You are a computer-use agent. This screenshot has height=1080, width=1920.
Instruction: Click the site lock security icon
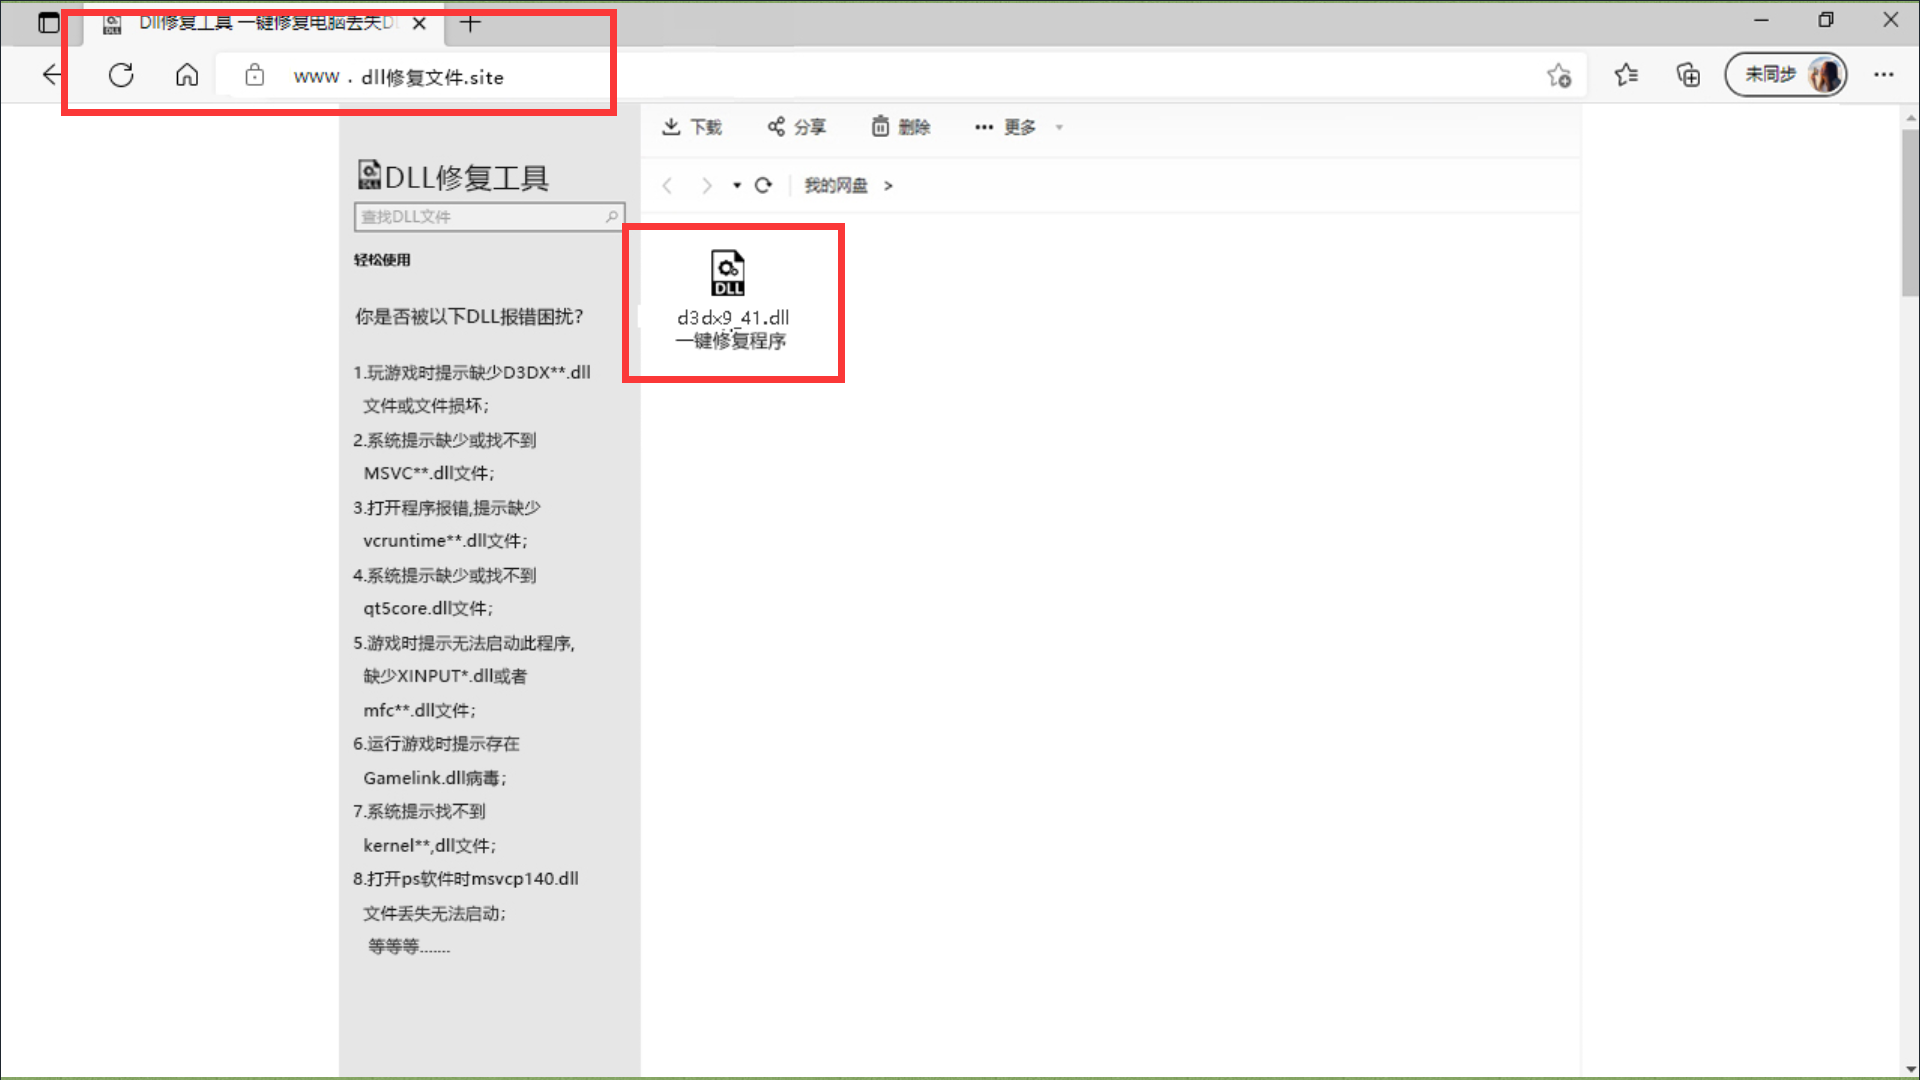pos(255,75)
